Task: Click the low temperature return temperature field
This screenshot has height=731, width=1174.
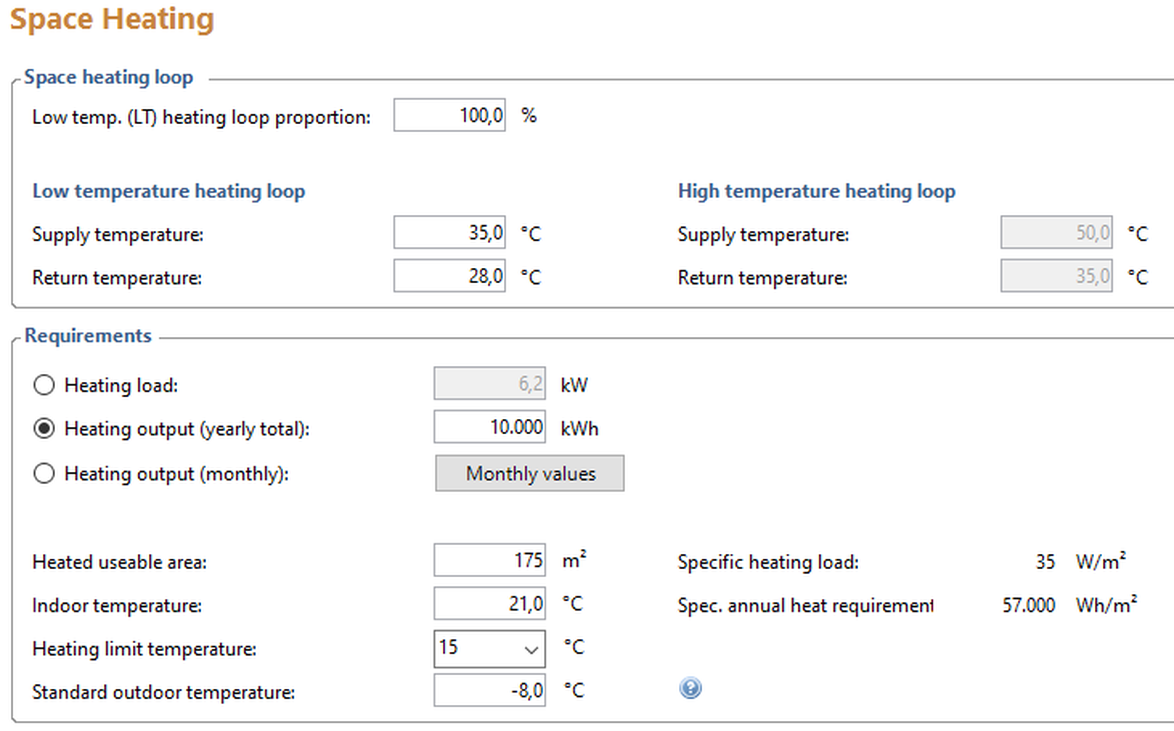Action: tap(450, 277)
